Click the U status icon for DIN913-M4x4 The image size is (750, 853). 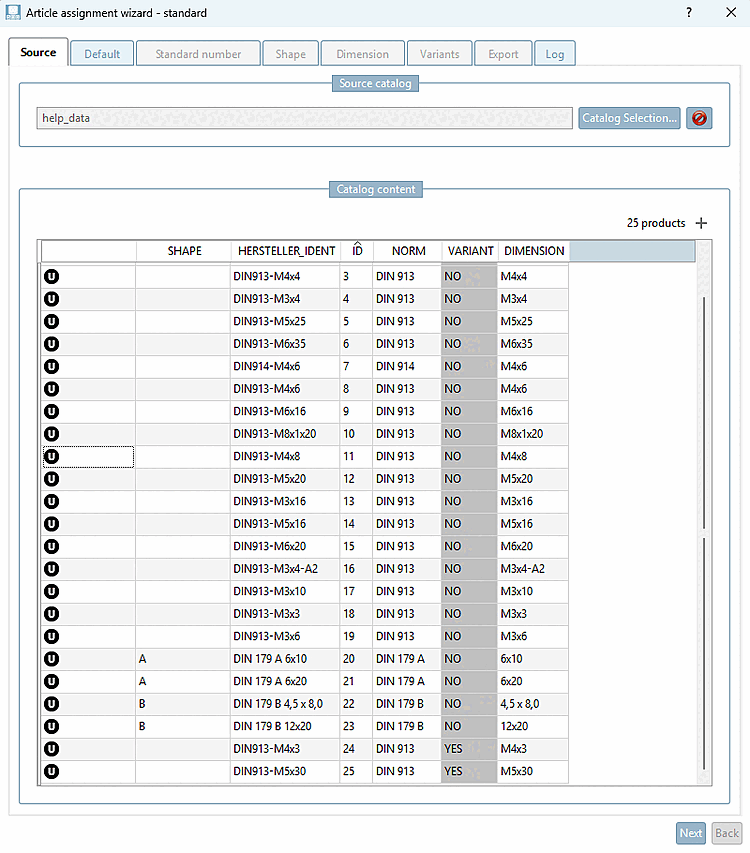coord(52,276)
